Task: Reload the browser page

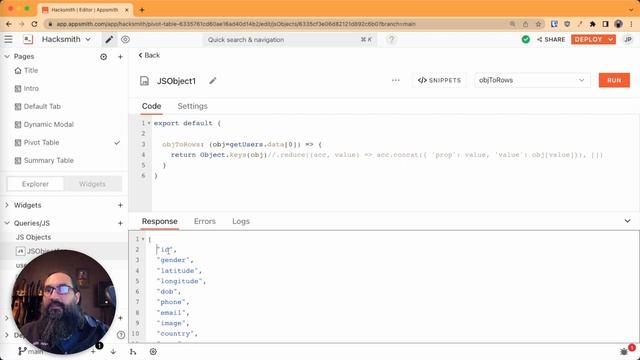Action: coord(35,24)
